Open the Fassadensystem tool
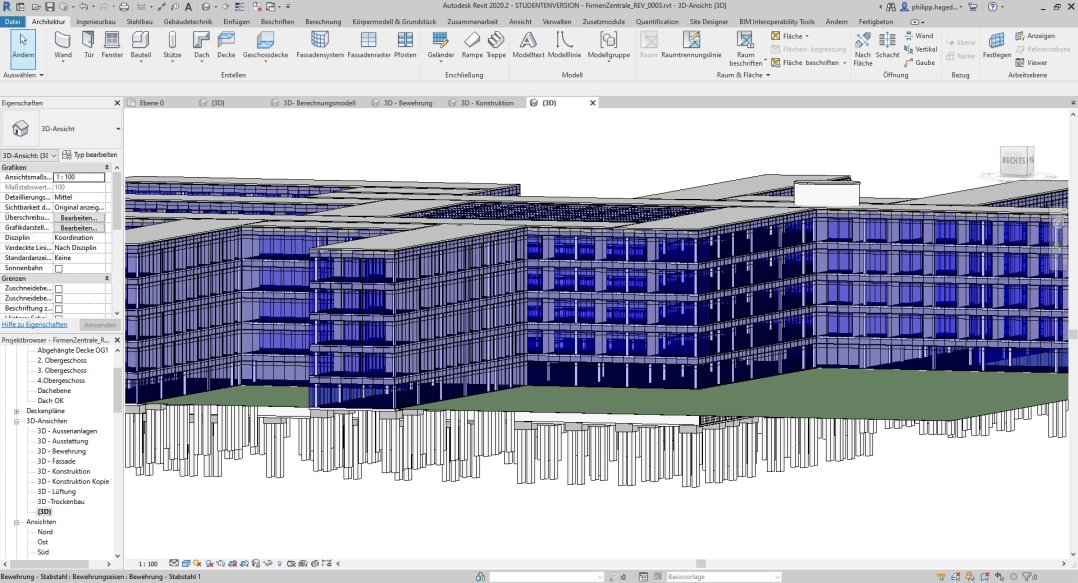 point(320,44)
